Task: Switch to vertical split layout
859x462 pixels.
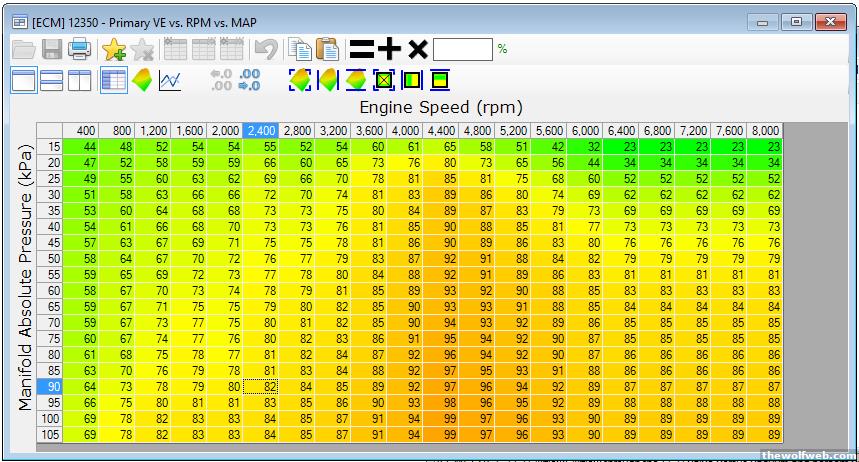Action: pos(80,80)
